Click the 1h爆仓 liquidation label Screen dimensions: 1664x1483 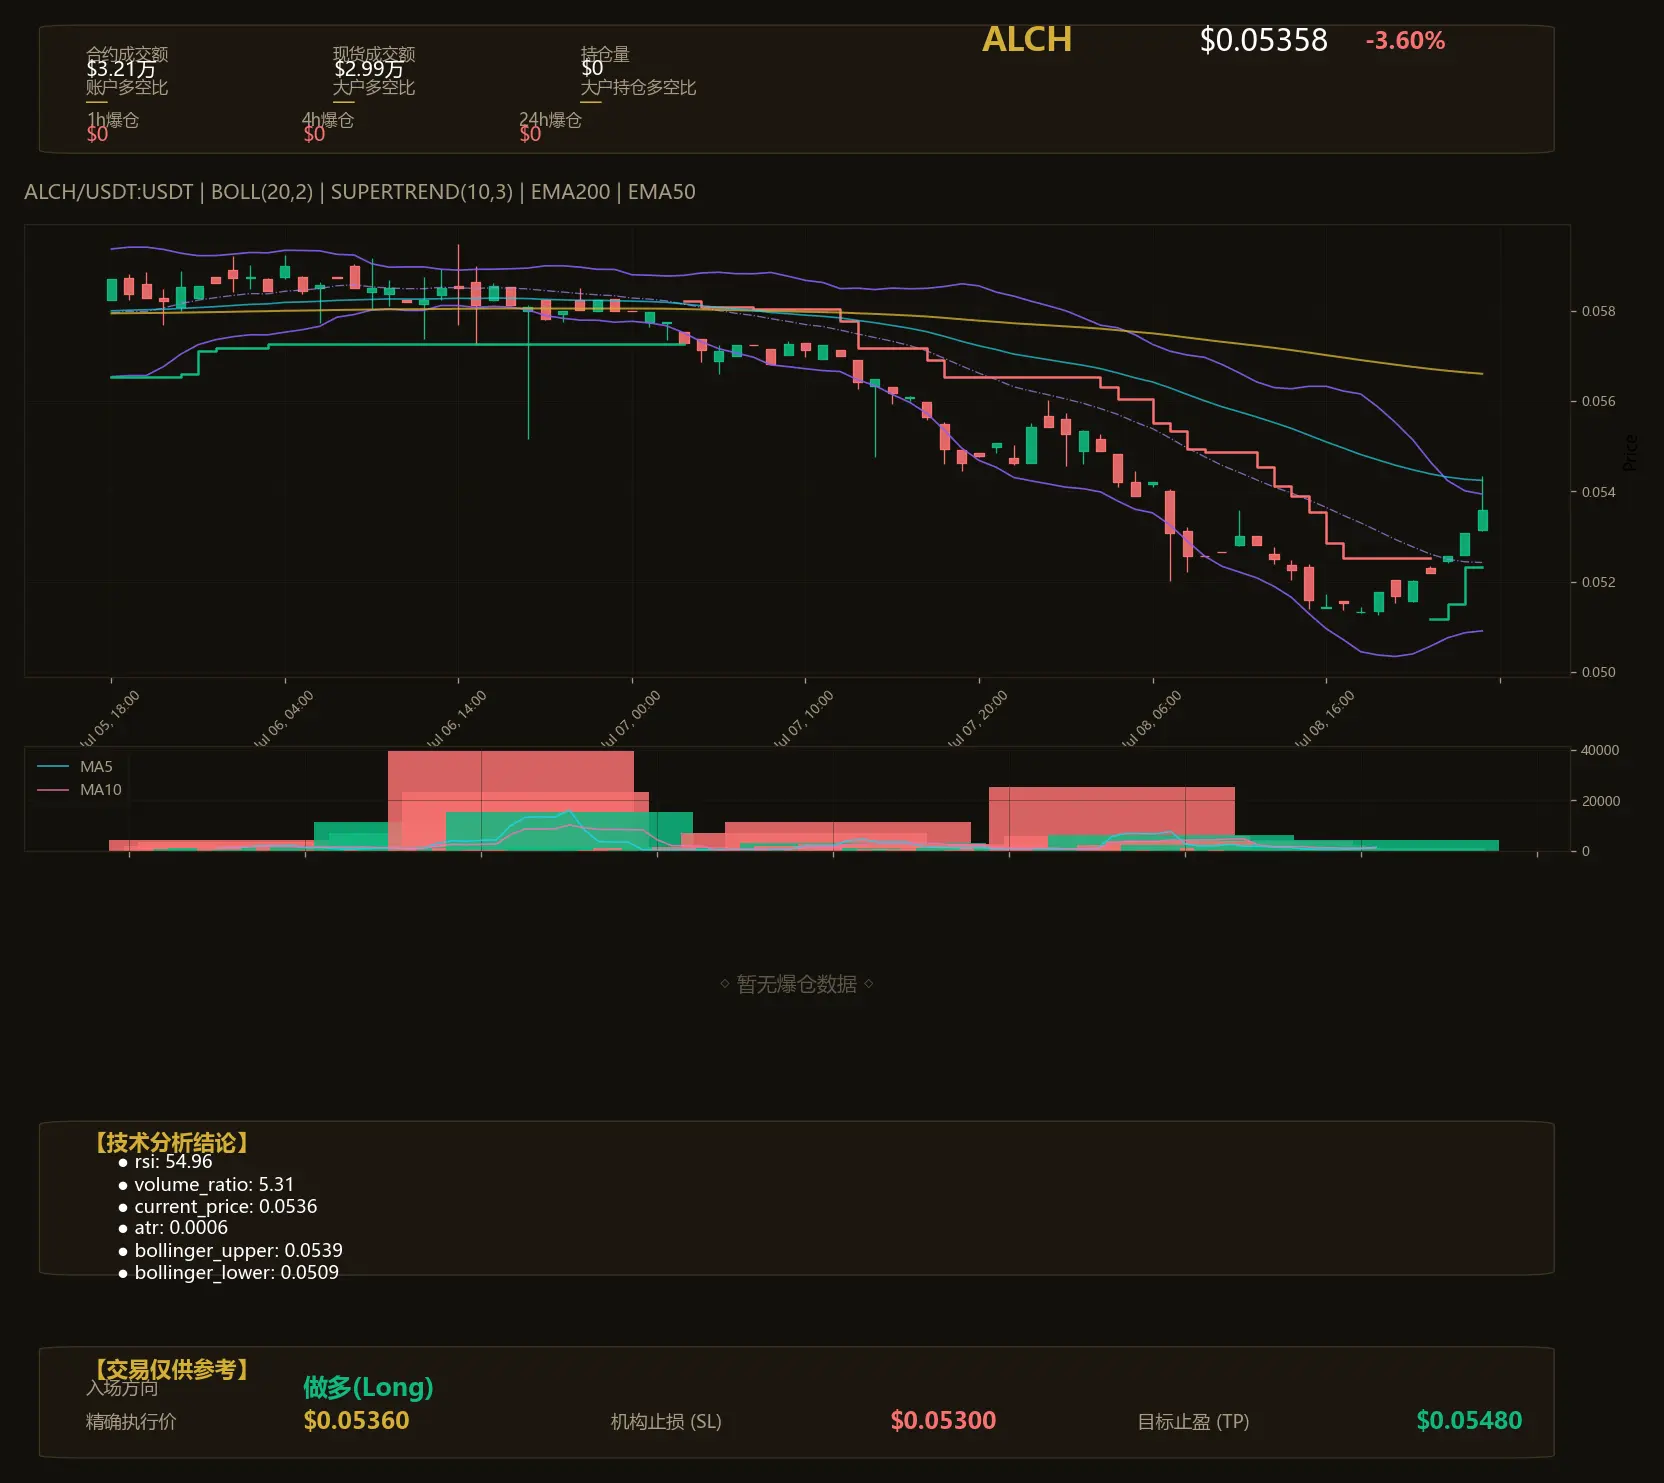tap(113, 120)
